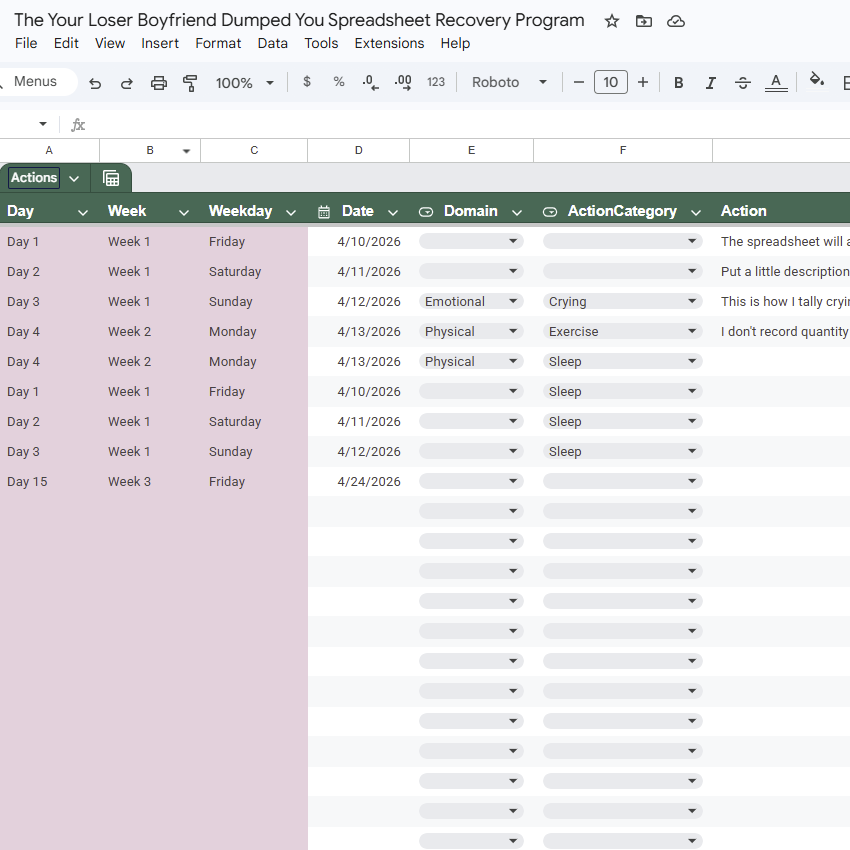
Task: Select column F header
Action: coord(623,151)
